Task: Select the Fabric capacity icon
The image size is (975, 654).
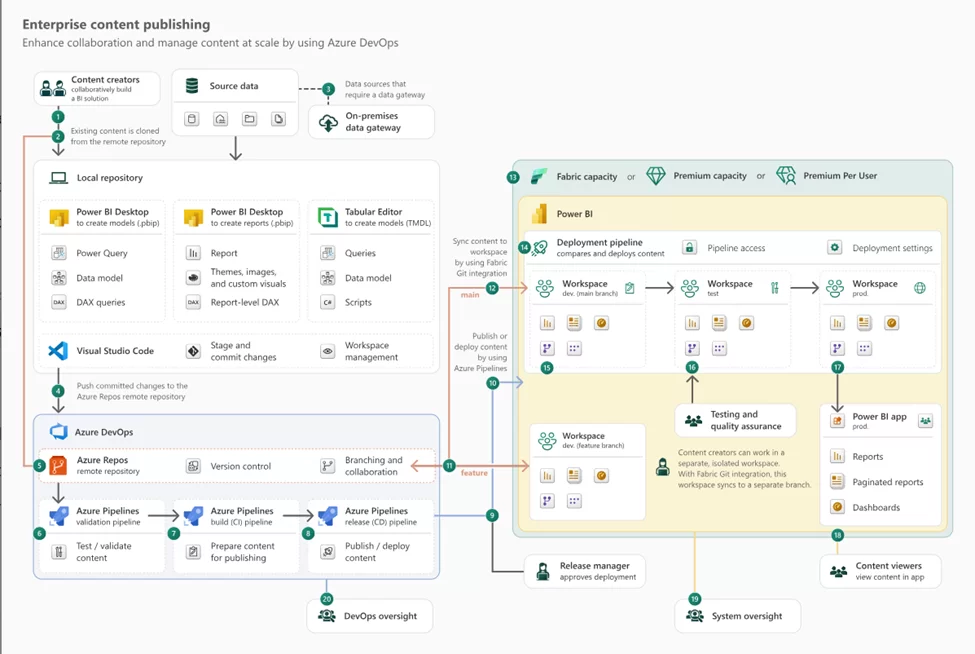Action: 539,176
